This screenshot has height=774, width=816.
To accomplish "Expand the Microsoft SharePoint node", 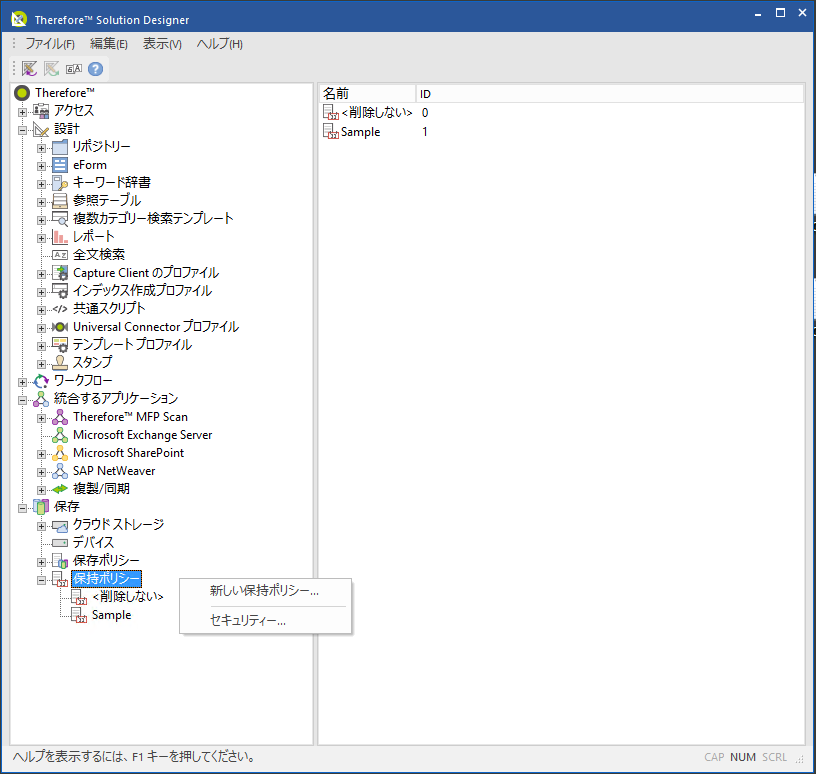I will pyautogui.click(x=41, y=454).
